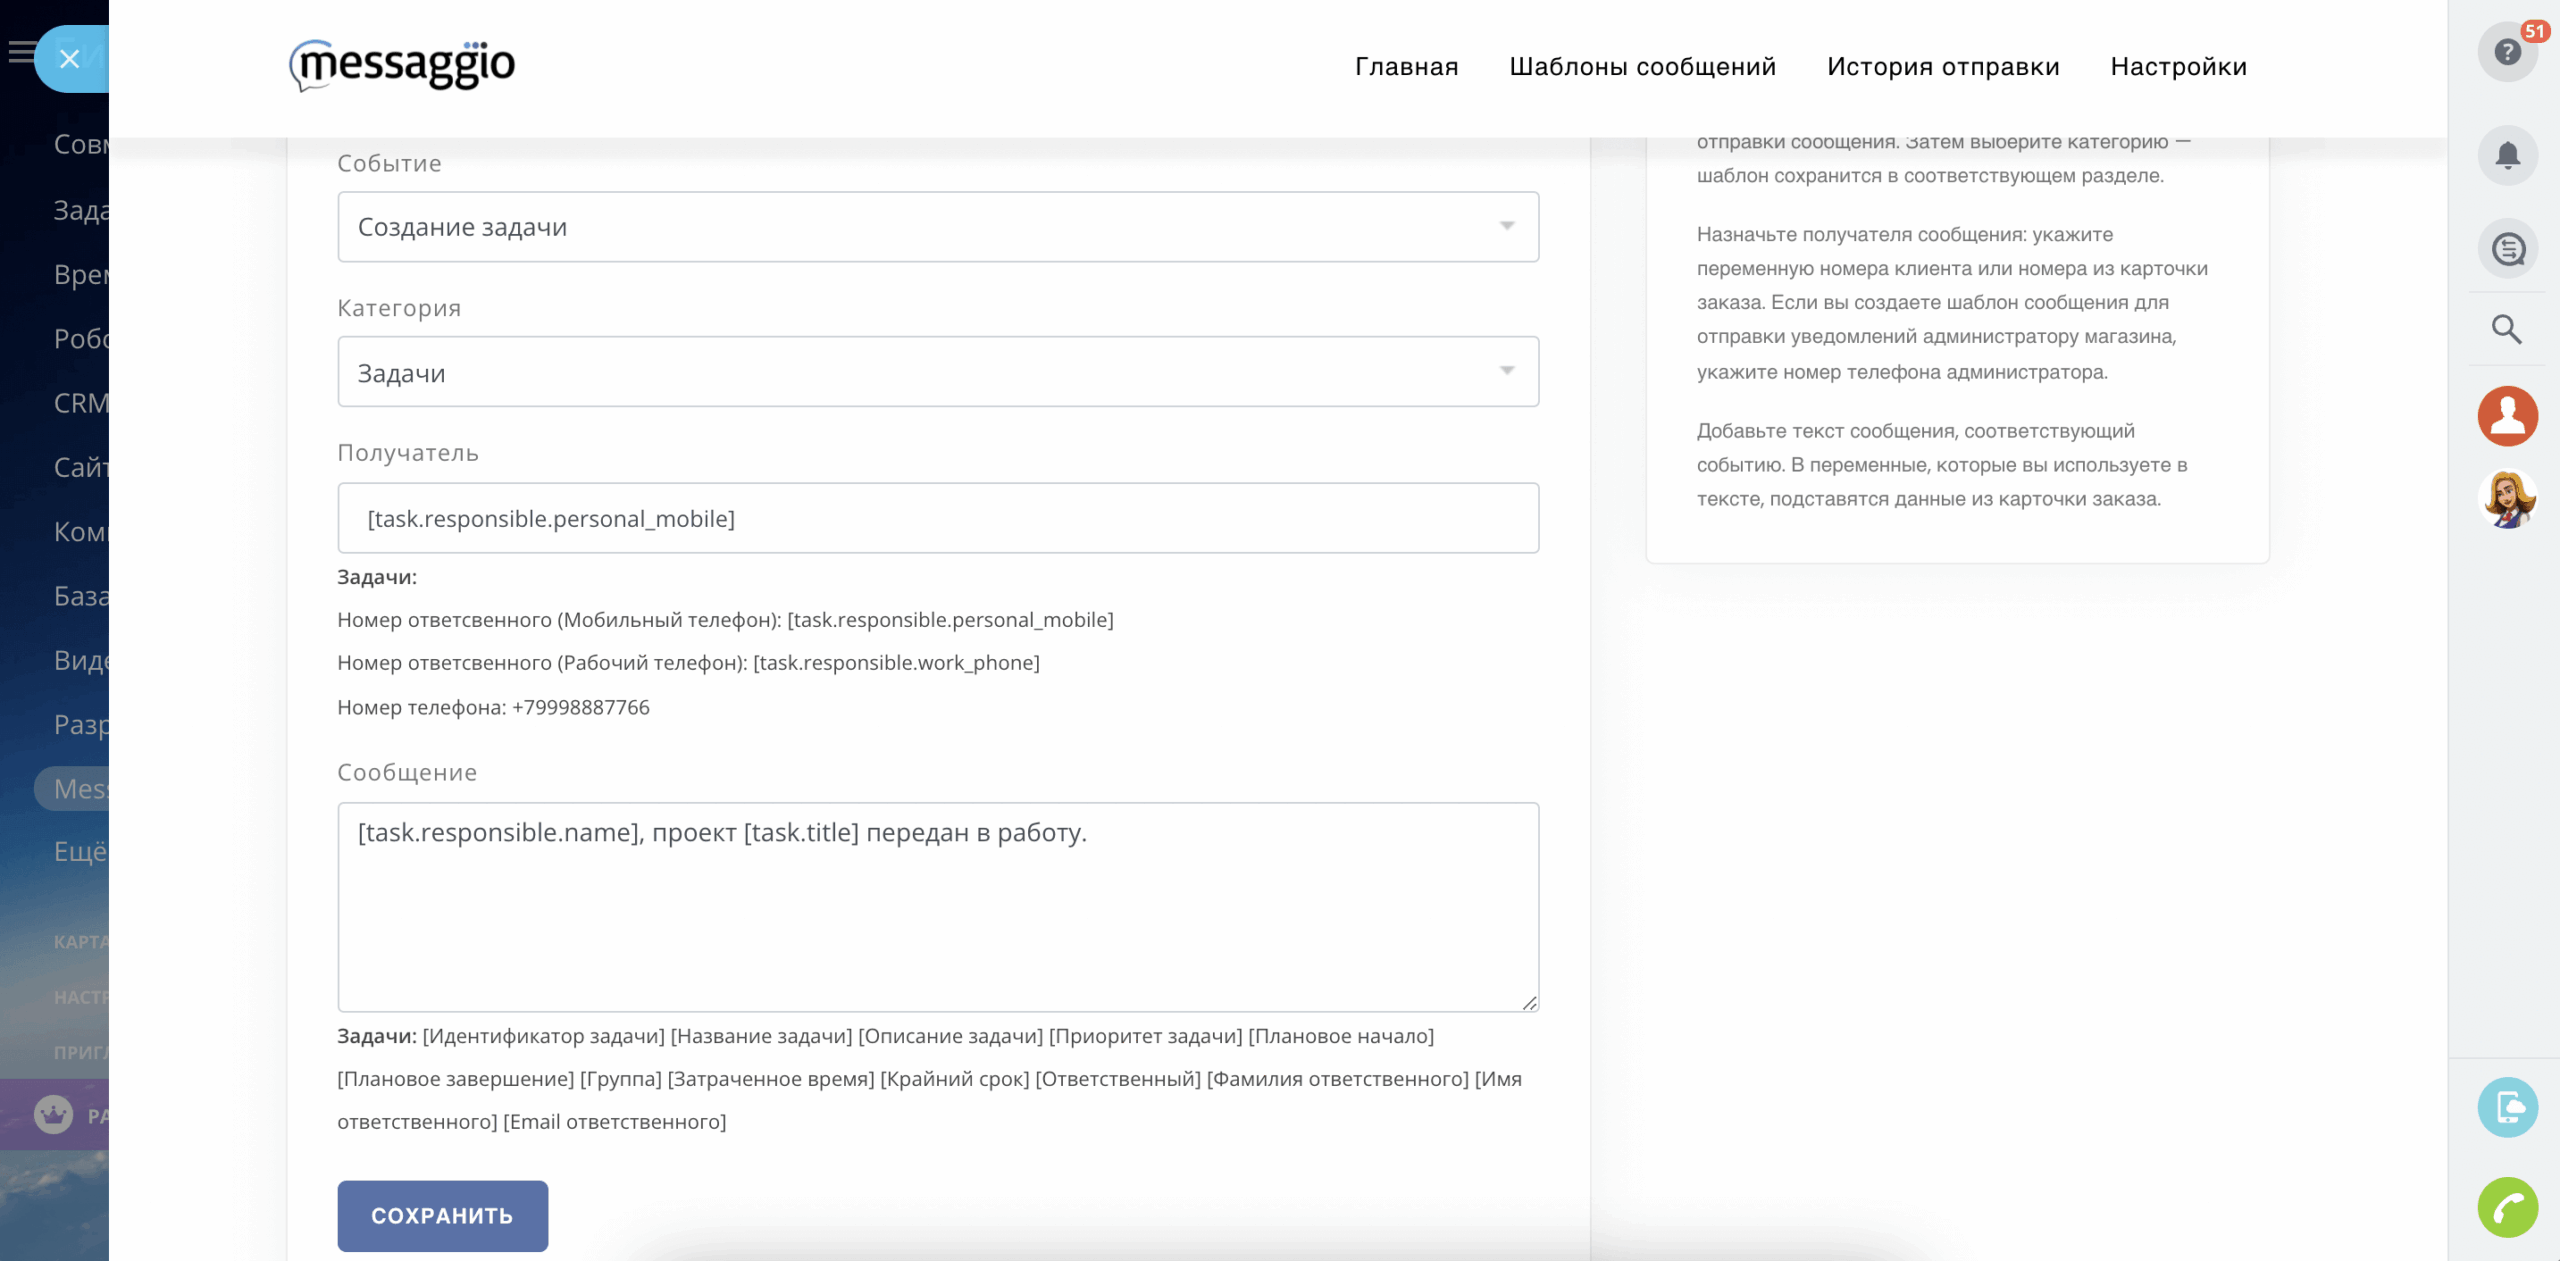The height and width of the screenshot is (1261, 2560).
Task: Click the textarea resize handle corner
Action: pos(1529,1003)
